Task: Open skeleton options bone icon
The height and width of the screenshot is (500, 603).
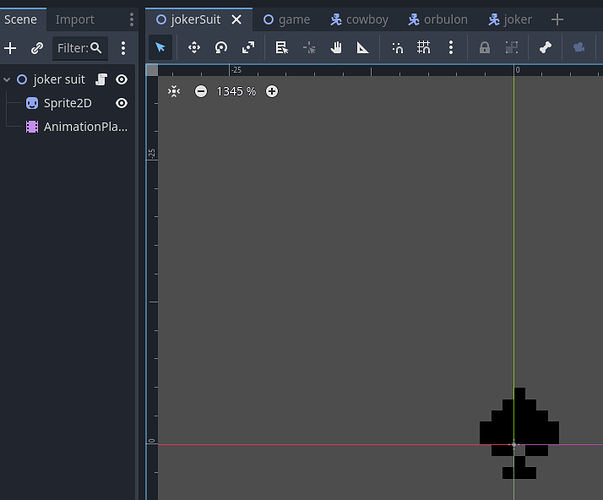Action: click(545, 48)
